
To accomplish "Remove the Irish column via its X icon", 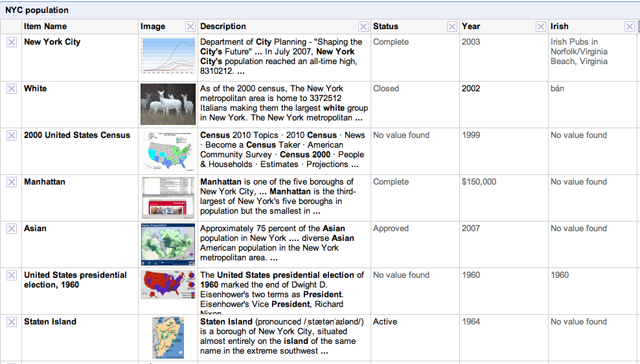I will (629, 27).
